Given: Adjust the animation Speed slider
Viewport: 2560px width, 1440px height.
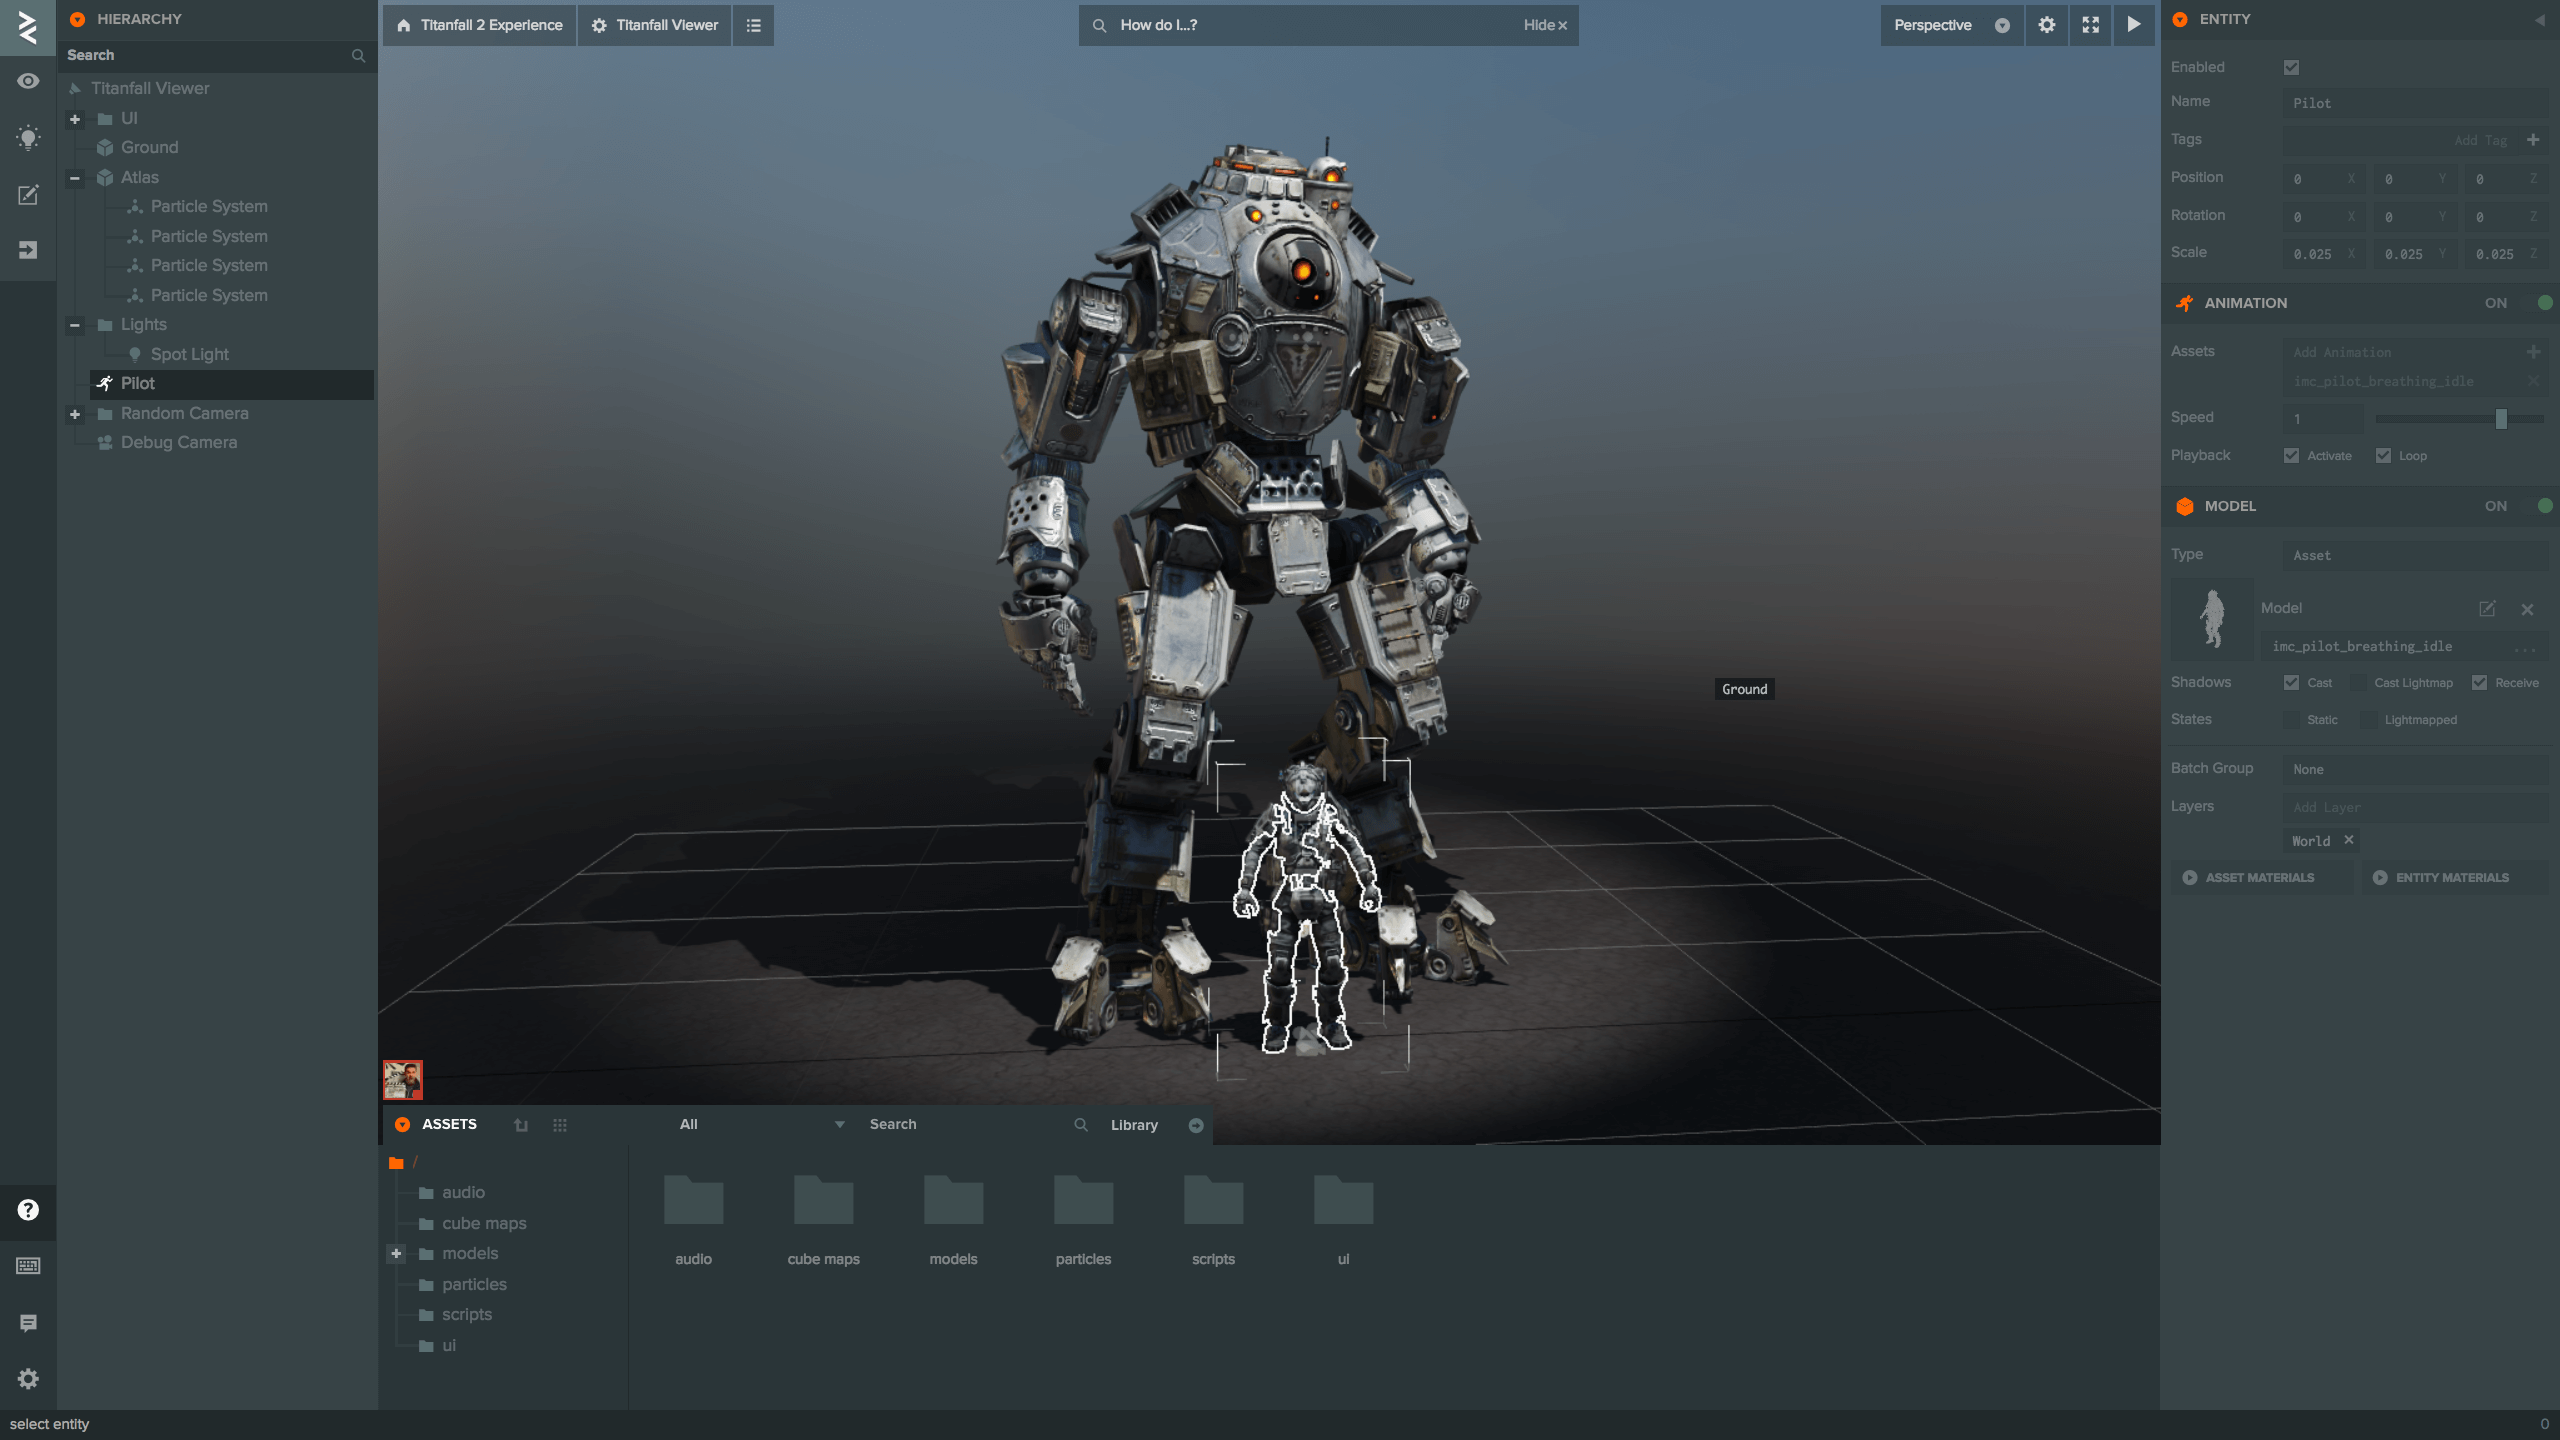Looking at the screenshot, I should pyautogui.click(x=2500, y=419).
